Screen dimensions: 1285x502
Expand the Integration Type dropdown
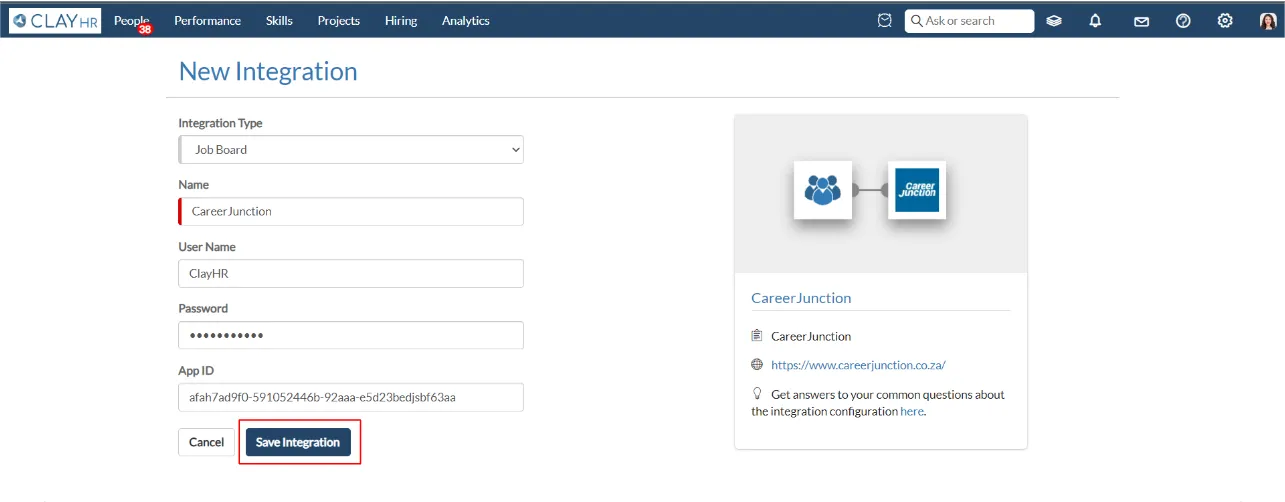(x=351, y=150)
